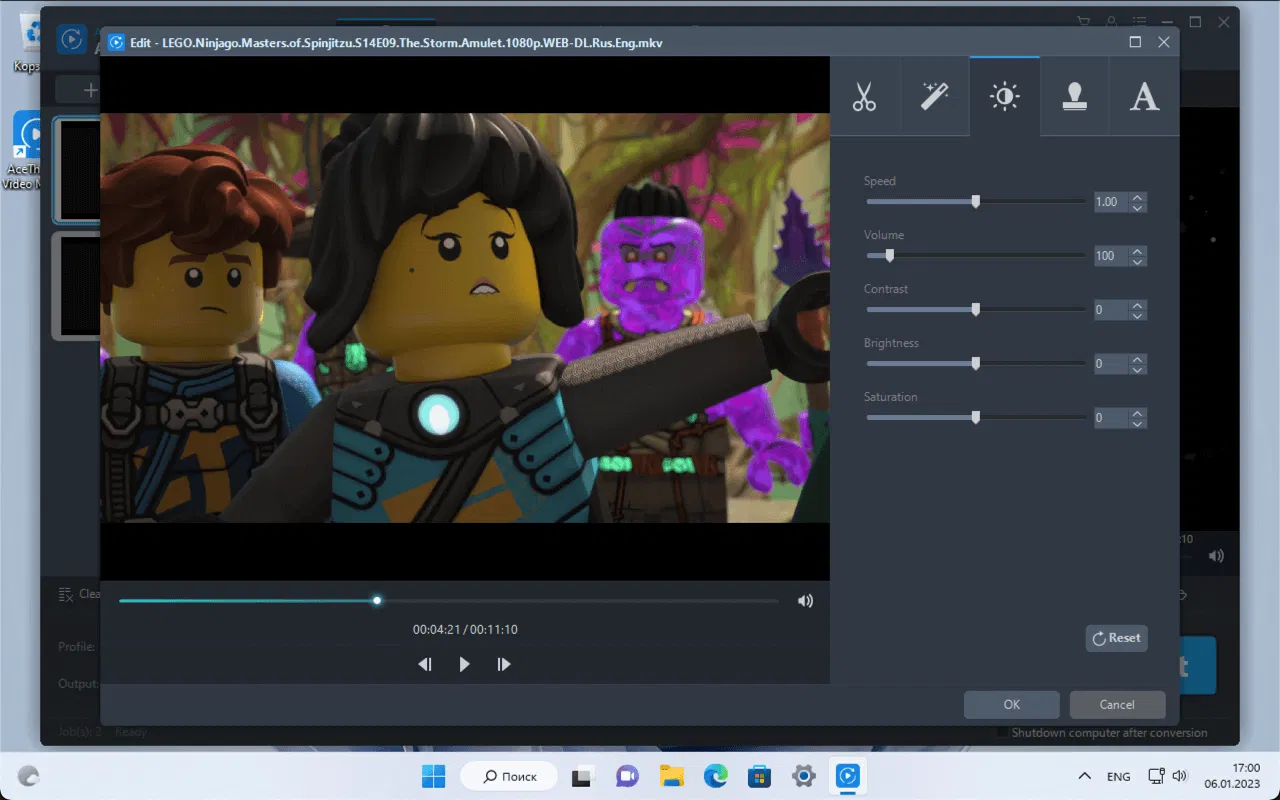This screenshot has width=1280, height=800.
Task: Focus the Speed value field
Action: 1110,202
